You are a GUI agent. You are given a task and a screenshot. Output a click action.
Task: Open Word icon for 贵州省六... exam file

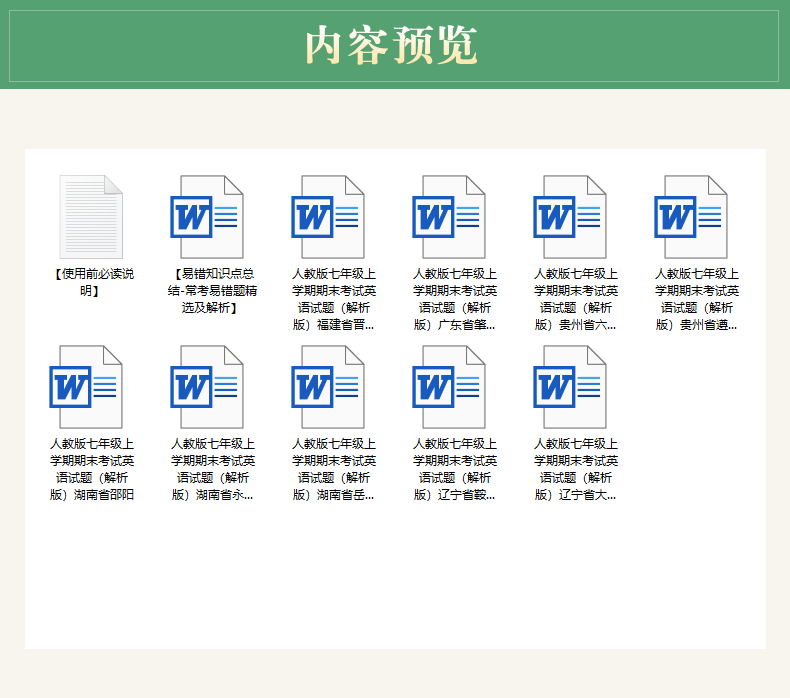(569, 217)
